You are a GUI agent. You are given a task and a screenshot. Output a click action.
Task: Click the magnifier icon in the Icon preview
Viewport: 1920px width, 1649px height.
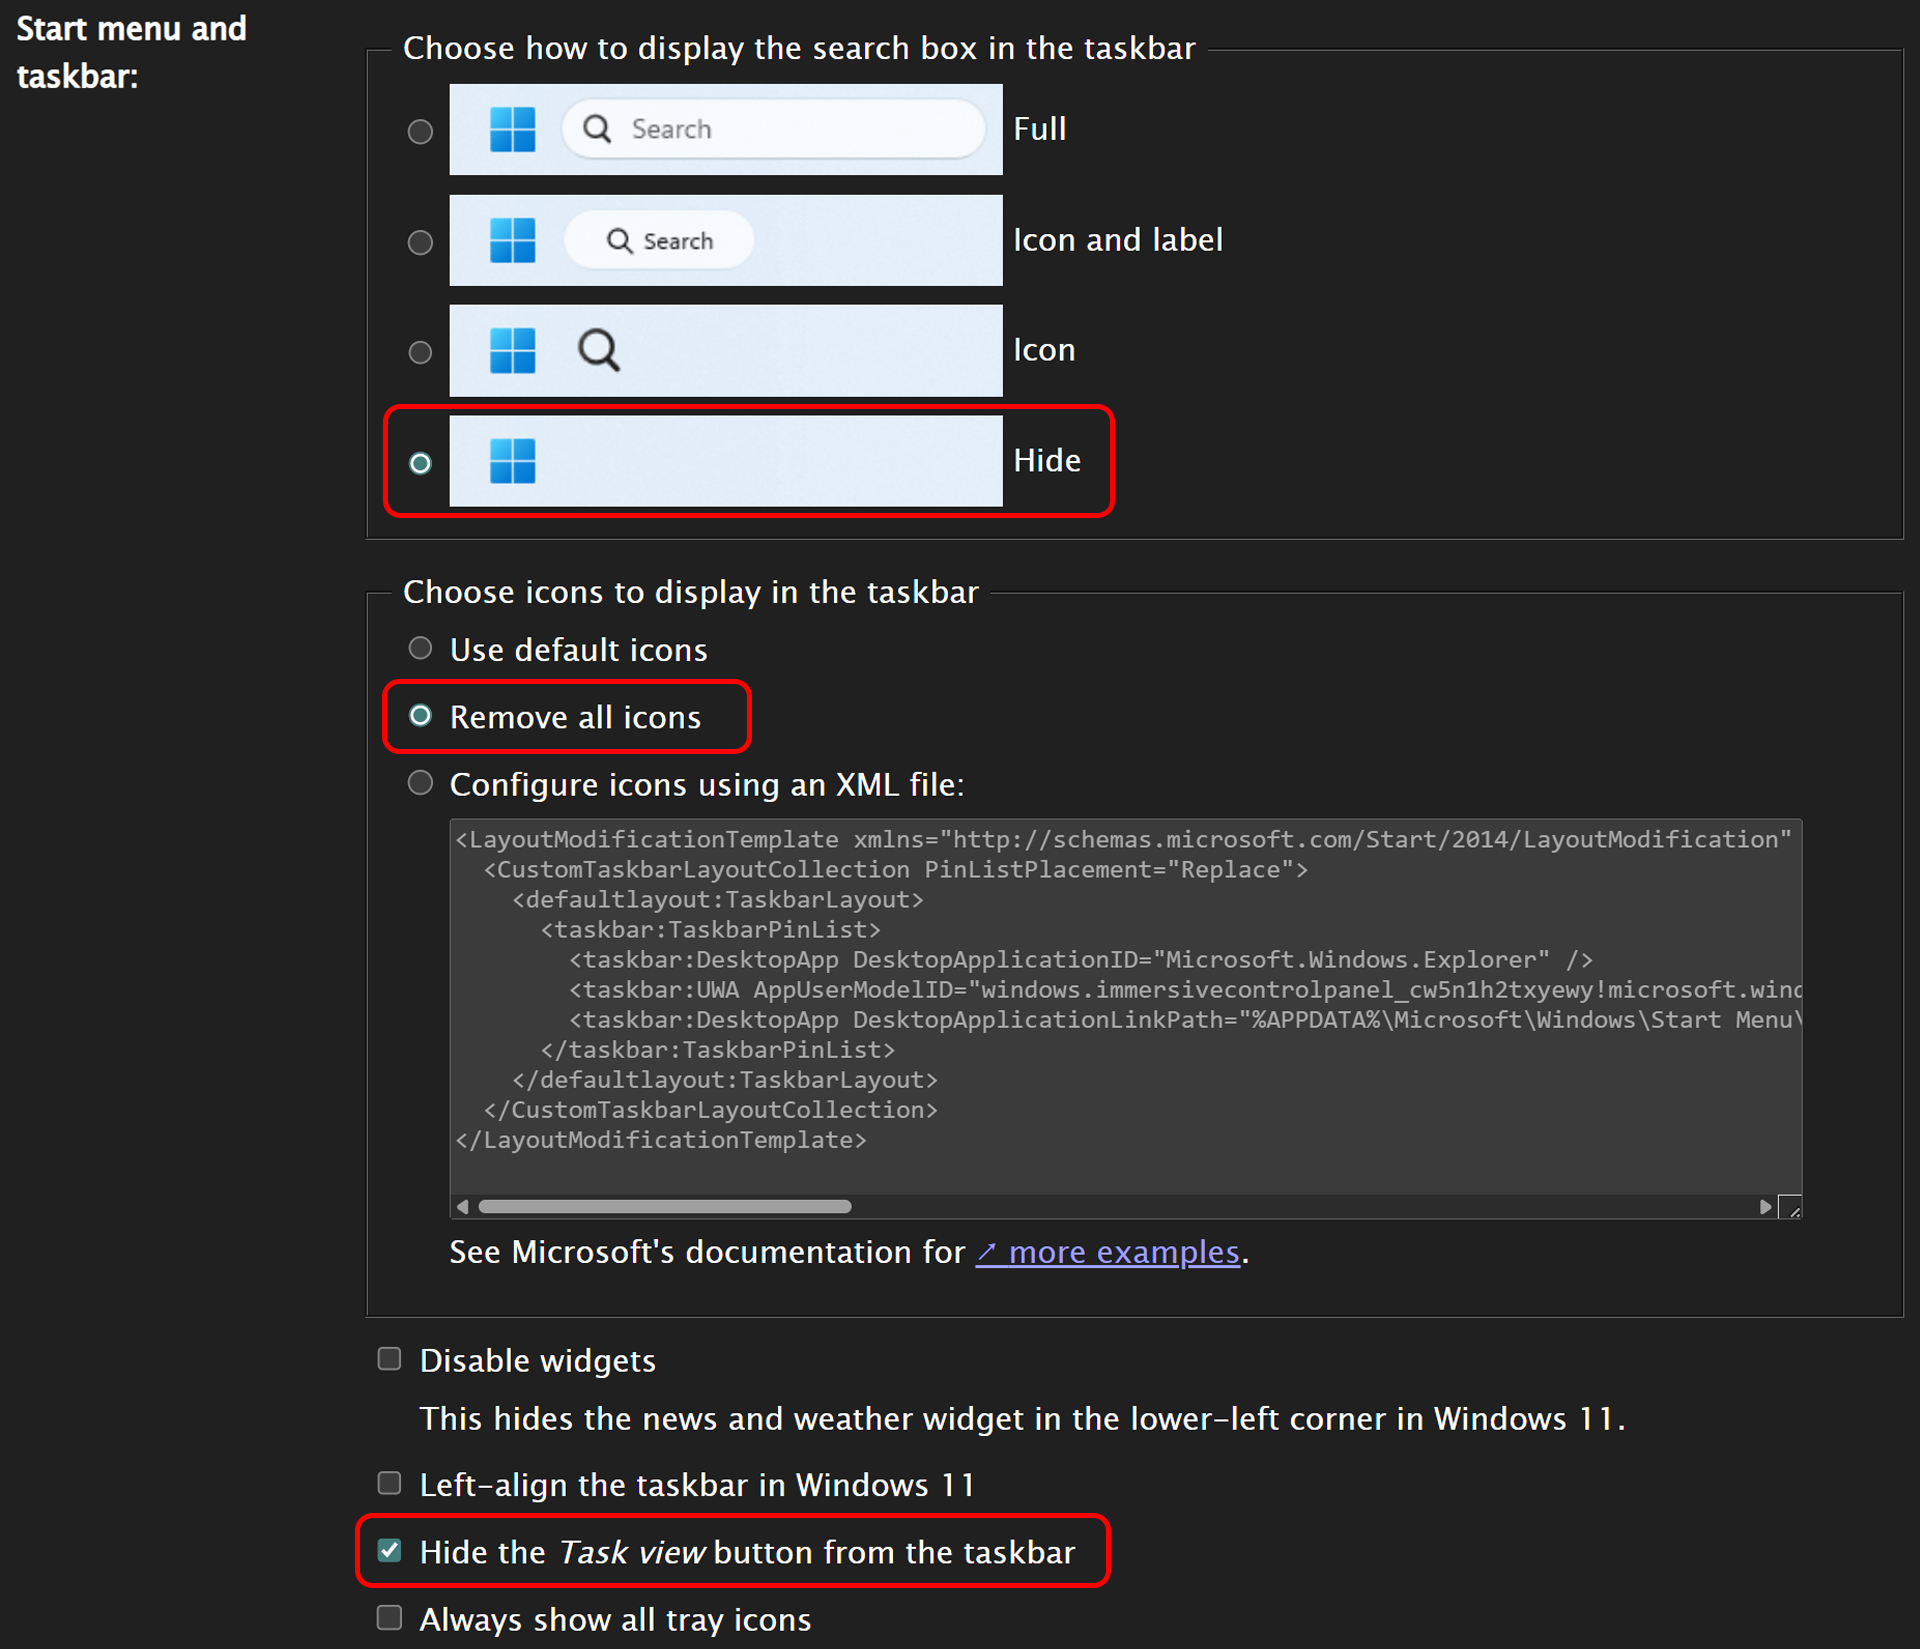598,351
